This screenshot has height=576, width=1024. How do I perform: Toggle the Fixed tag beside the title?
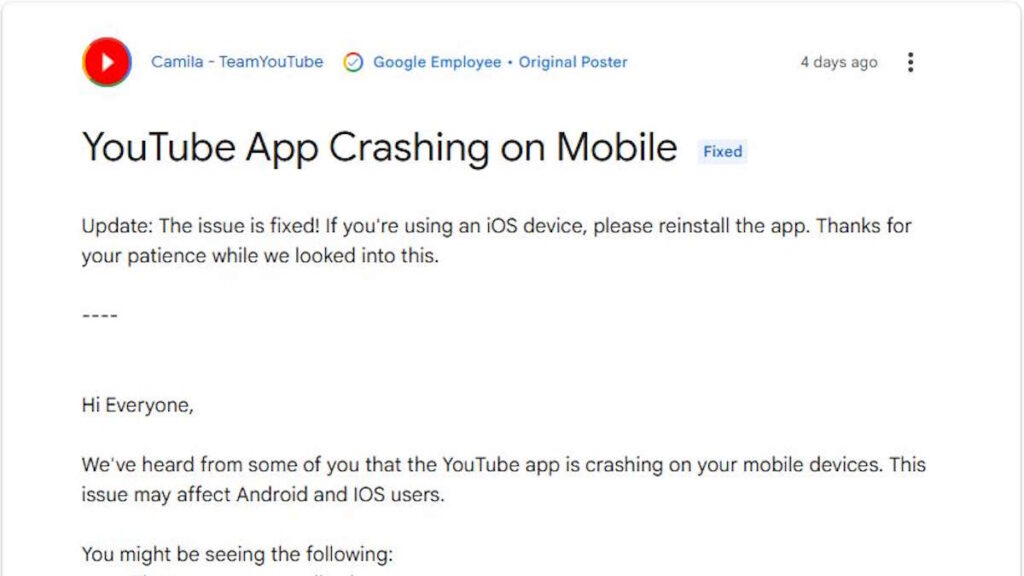click(722, 151)
